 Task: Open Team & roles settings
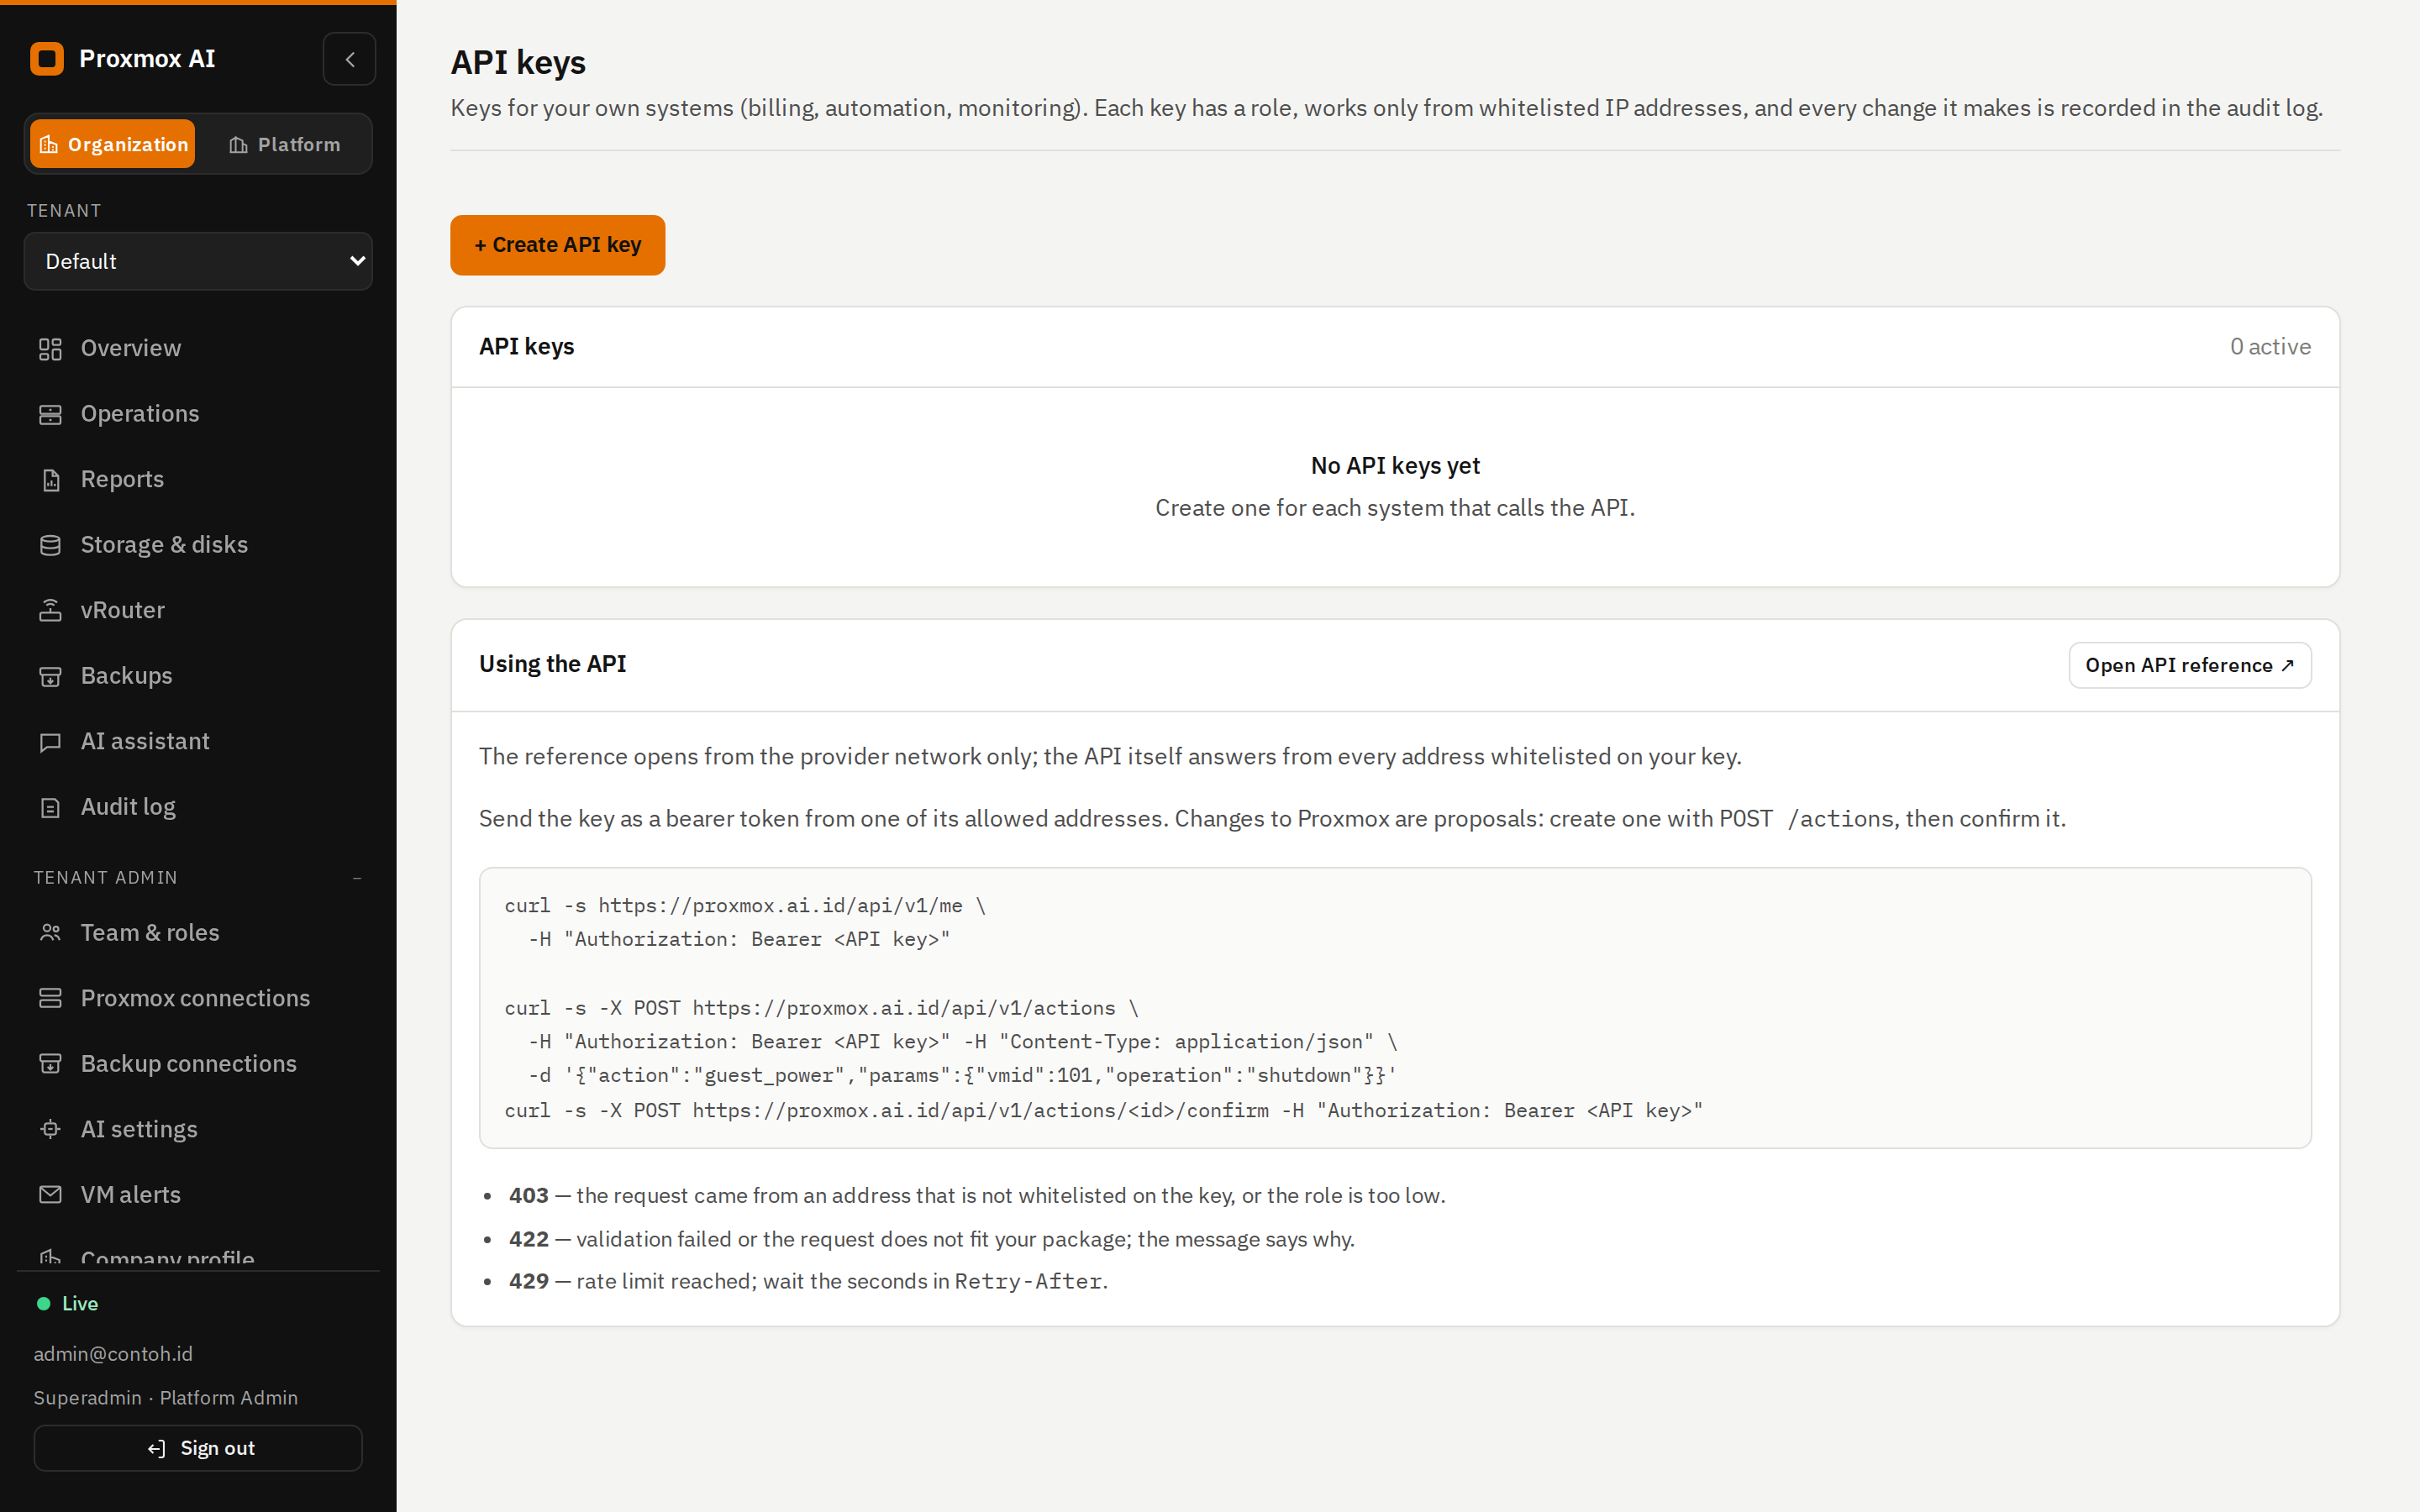[x=198, y=933]
